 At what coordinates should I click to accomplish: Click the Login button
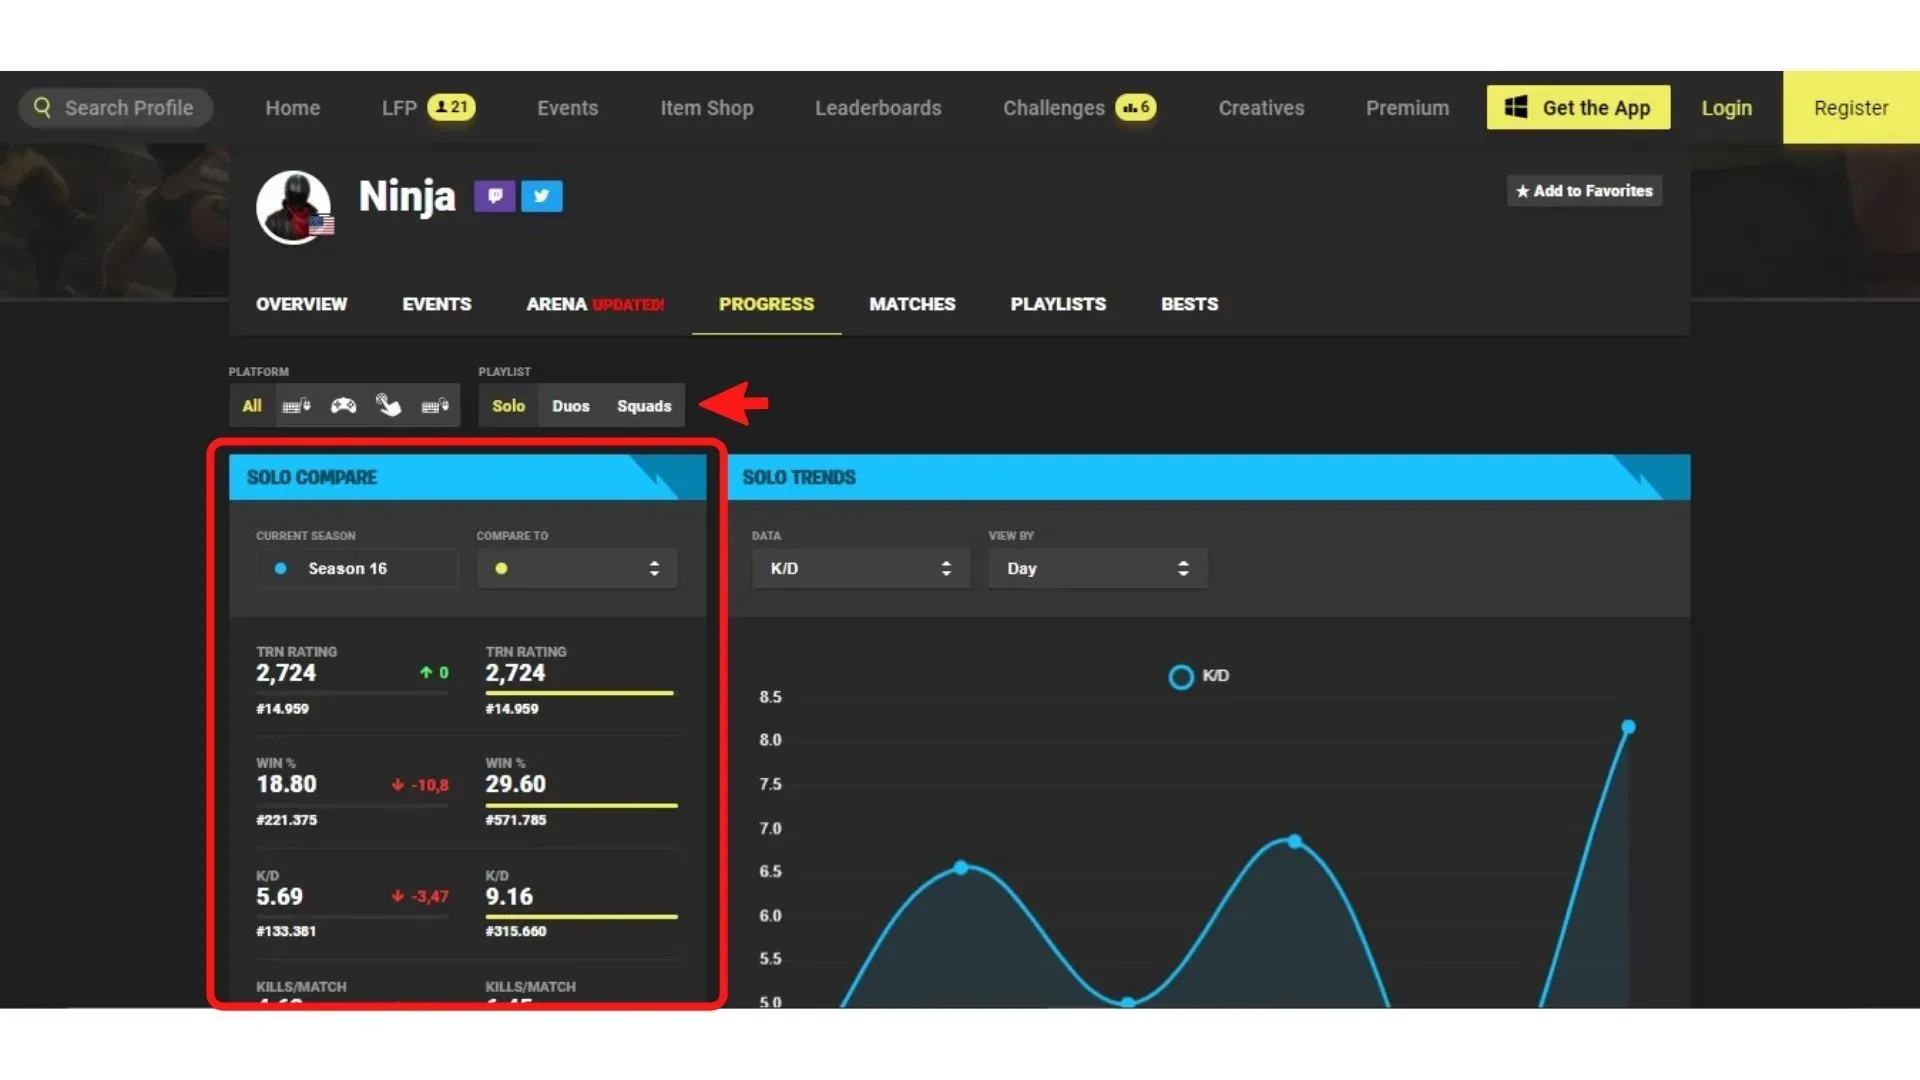[1726, 108]
